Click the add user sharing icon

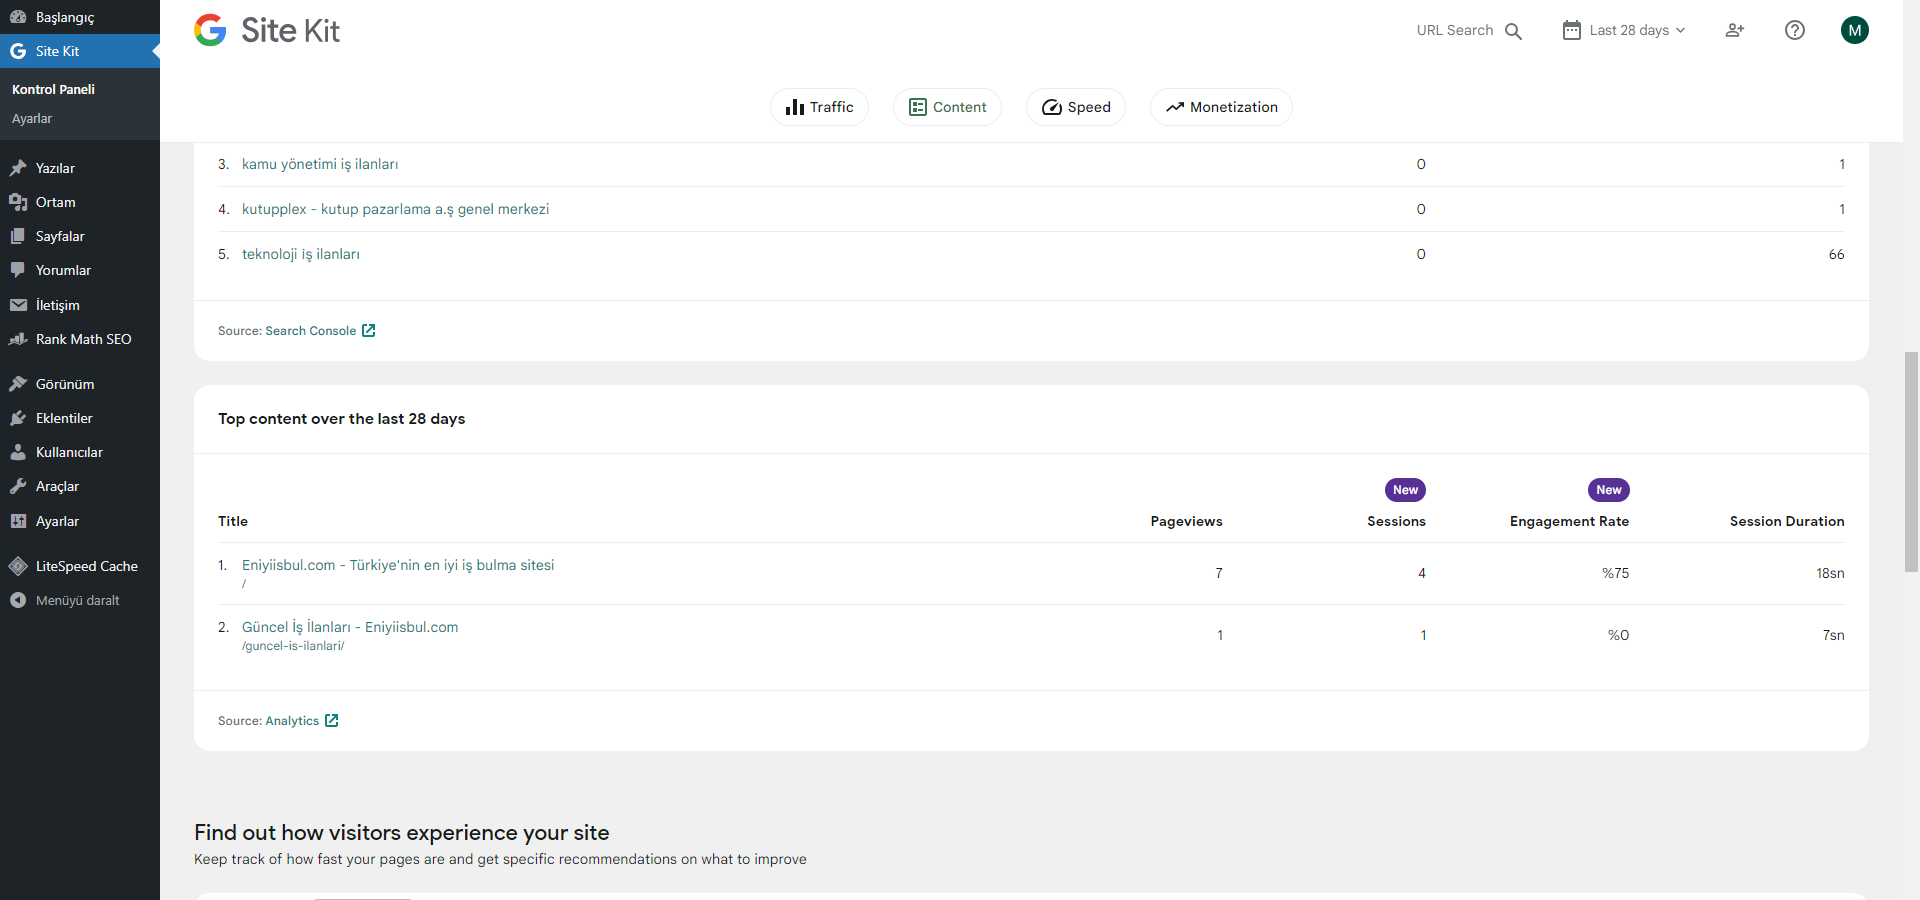click(1735, 30)
